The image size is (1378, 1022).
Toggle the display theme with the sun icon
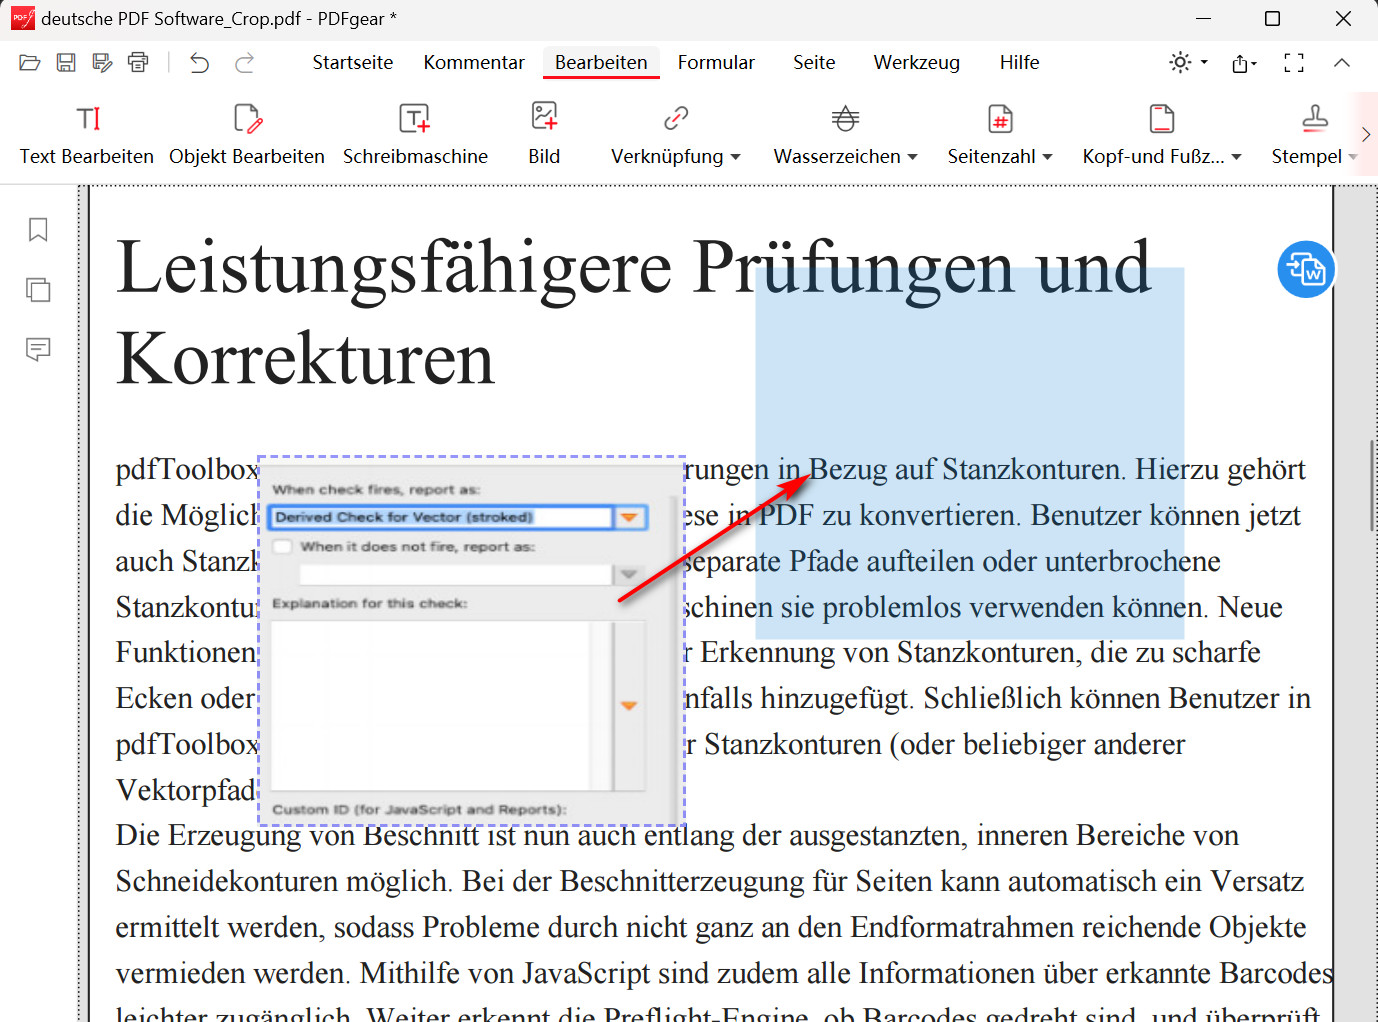[x=1180, y=62]
